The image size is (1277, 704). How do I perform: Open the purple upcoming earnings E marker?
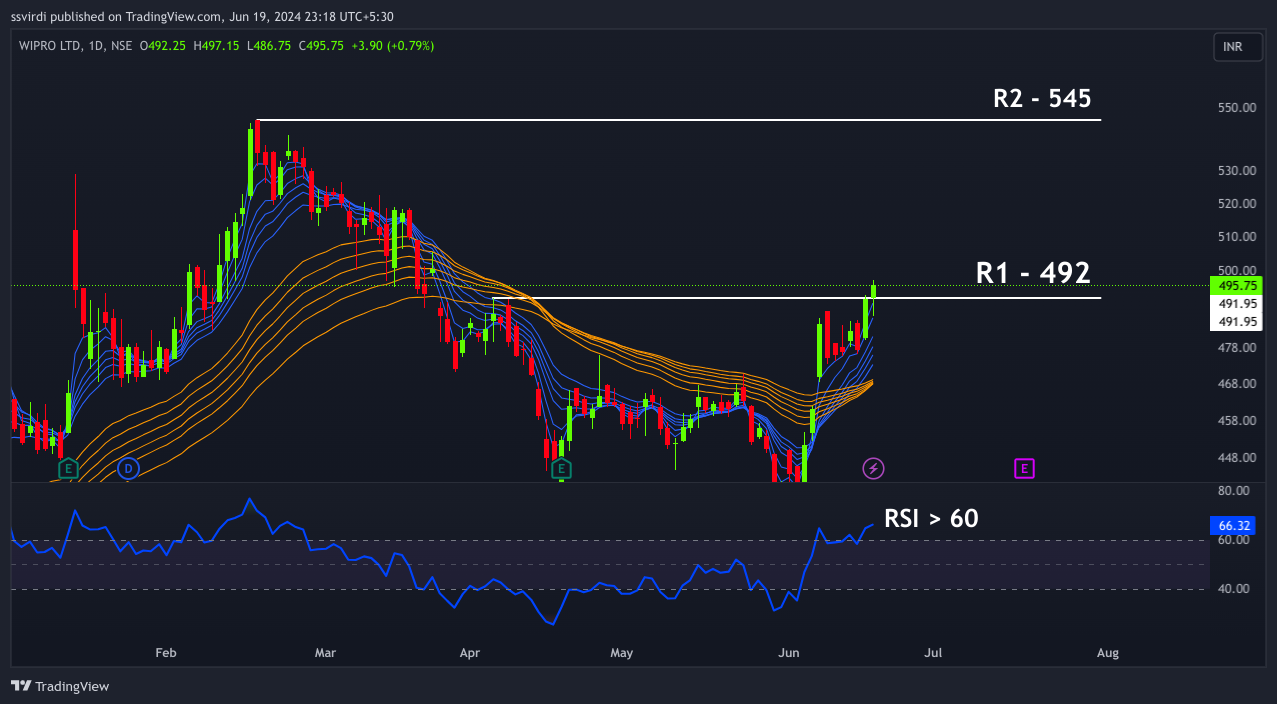pyautogui.click(x=1023, y=468)
